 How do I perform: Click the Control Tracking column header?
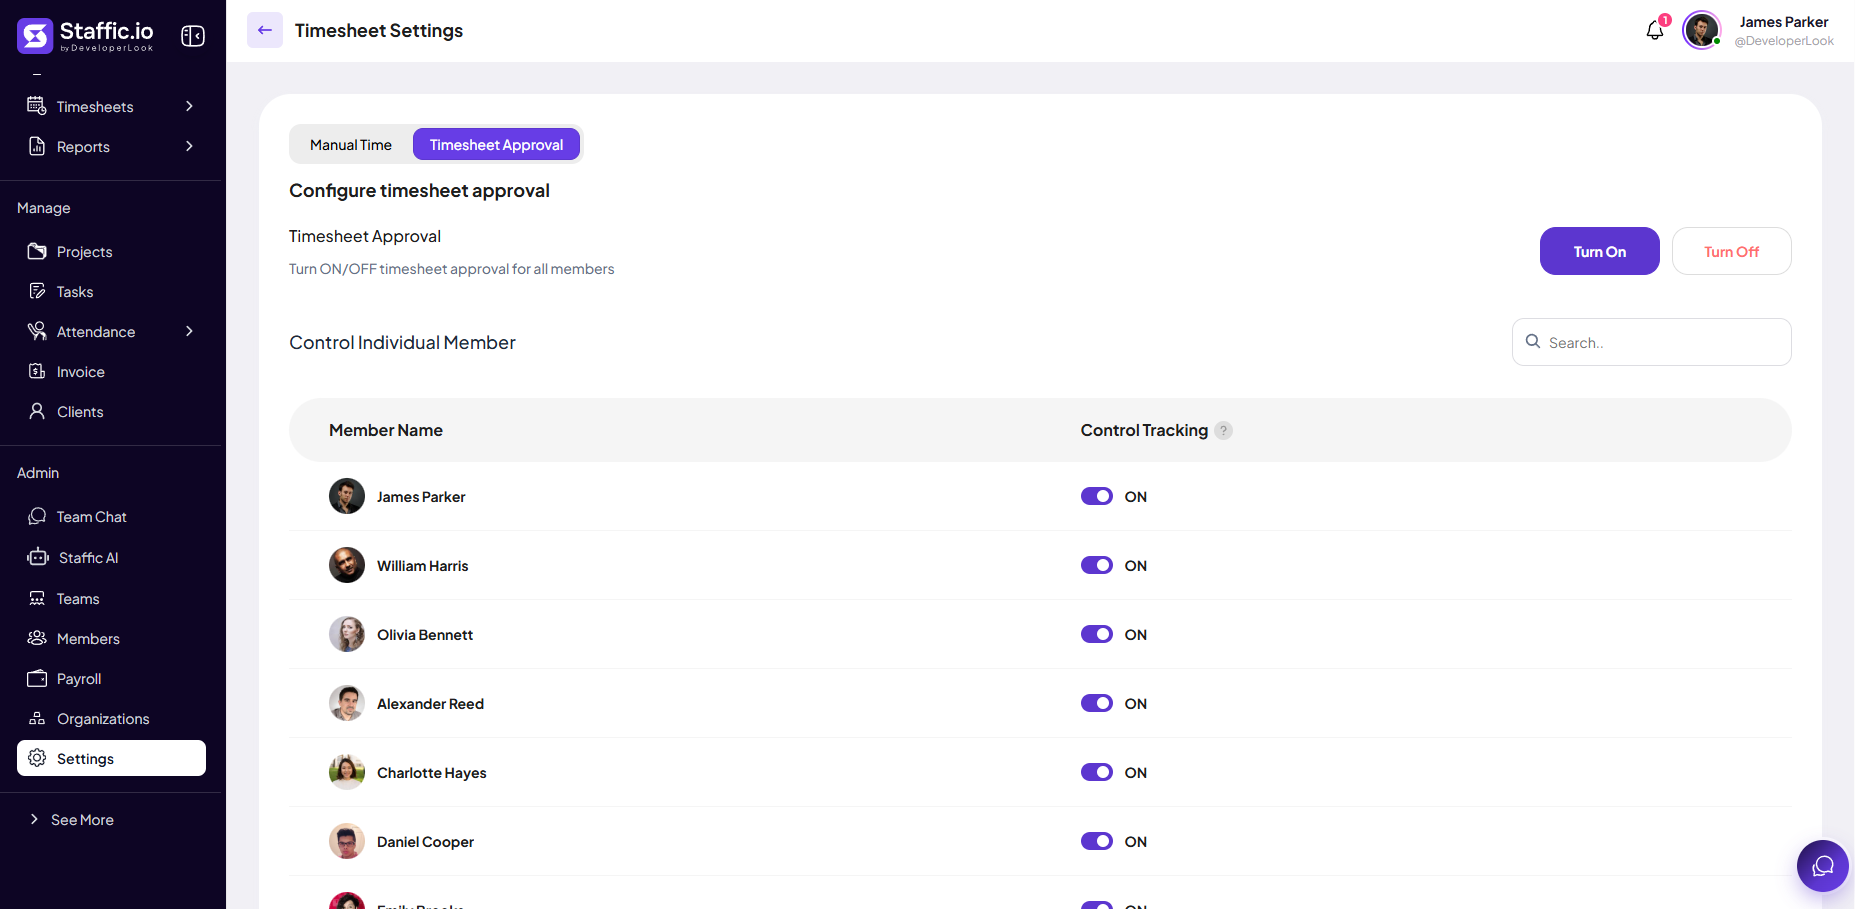(1144, 430)
